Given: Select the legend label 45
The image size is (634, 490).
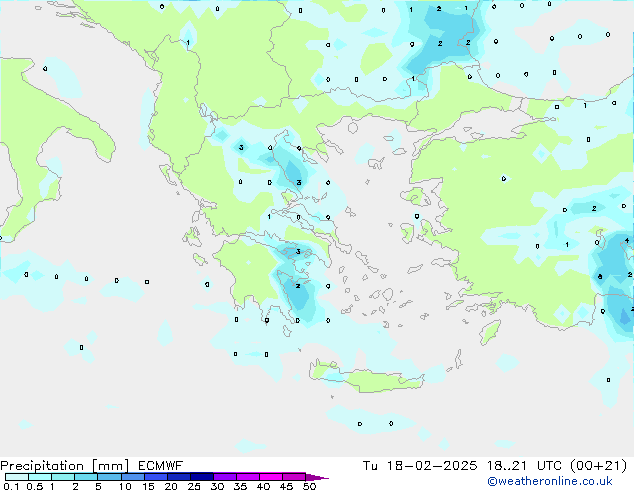Looking at the screenshot, I should (287, 486).
